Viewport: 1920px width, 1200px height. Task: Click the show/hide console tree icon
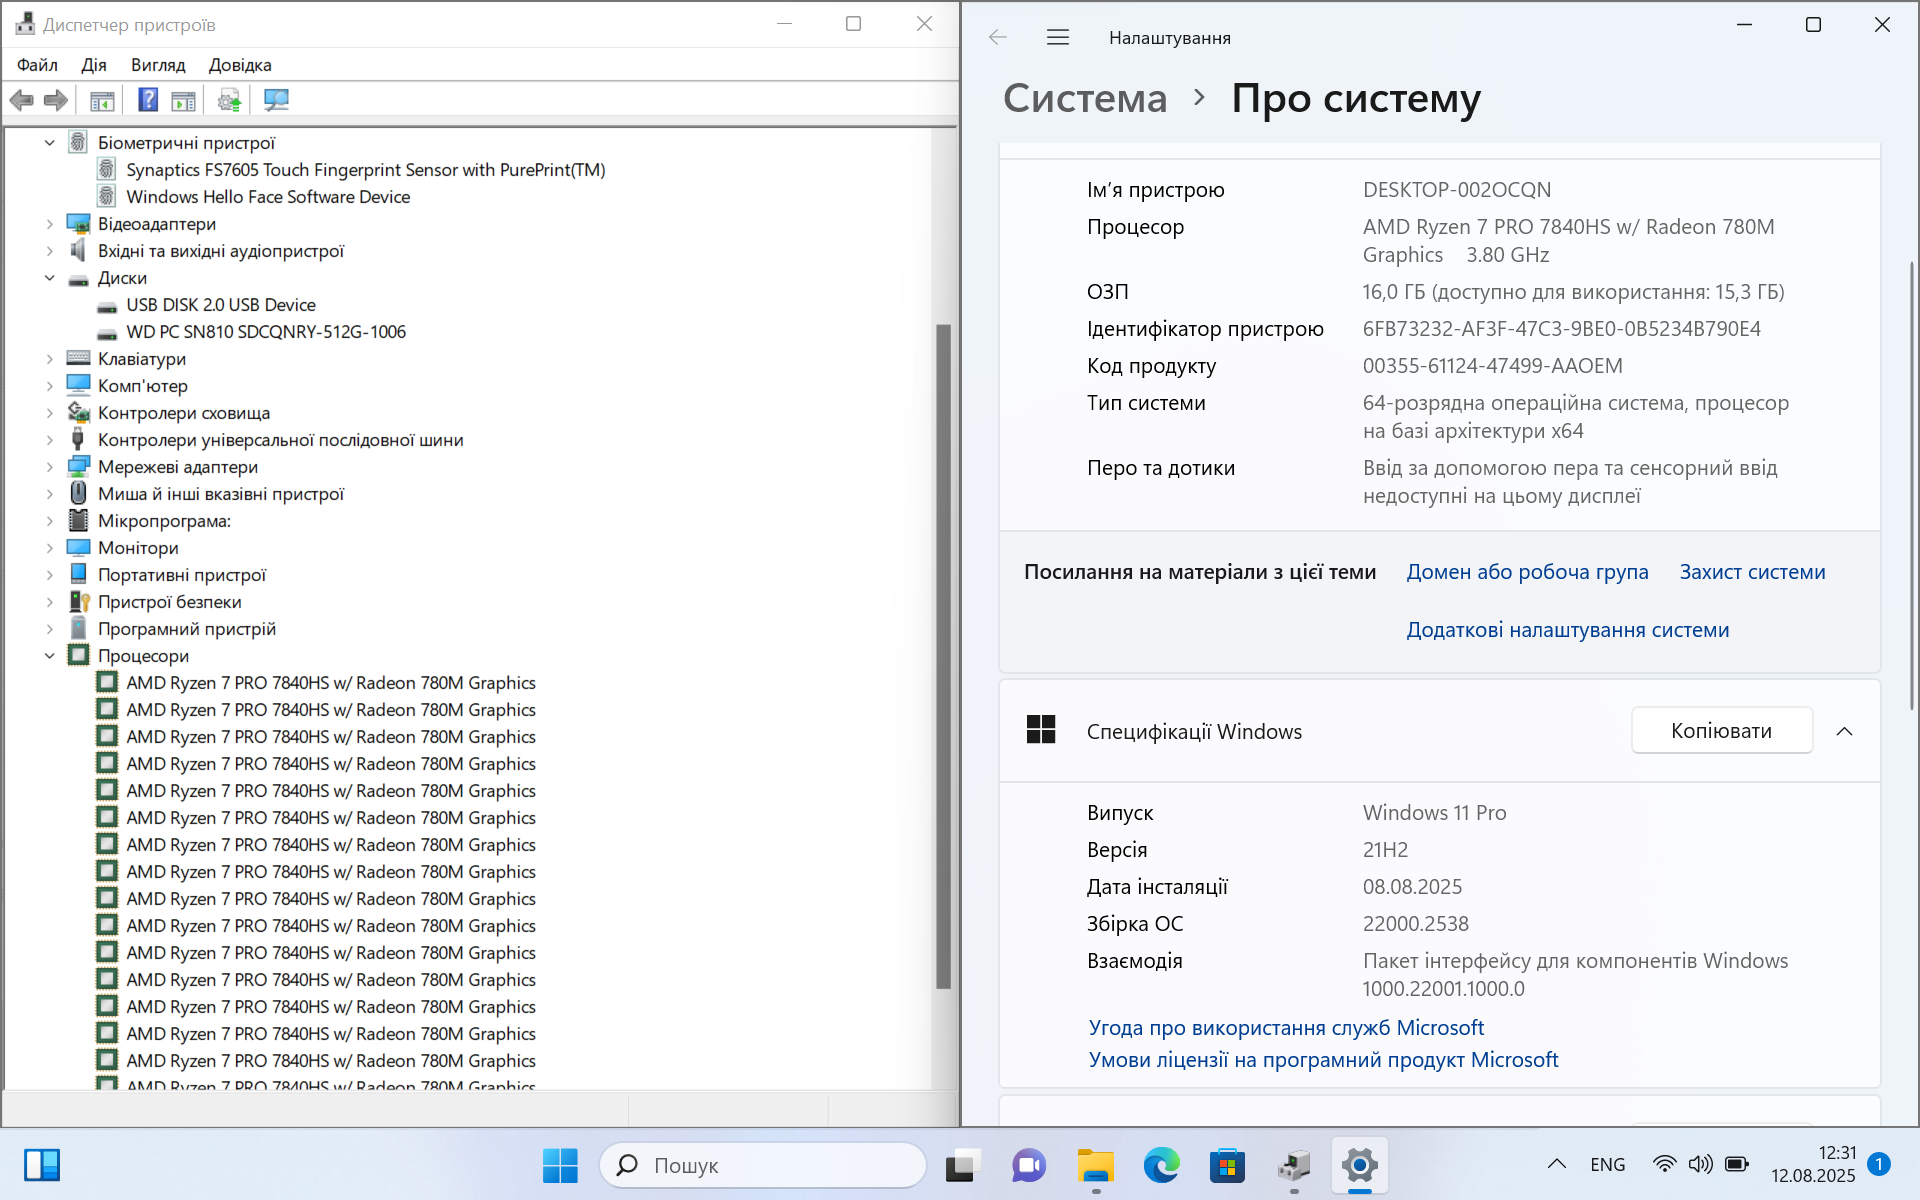102,100
